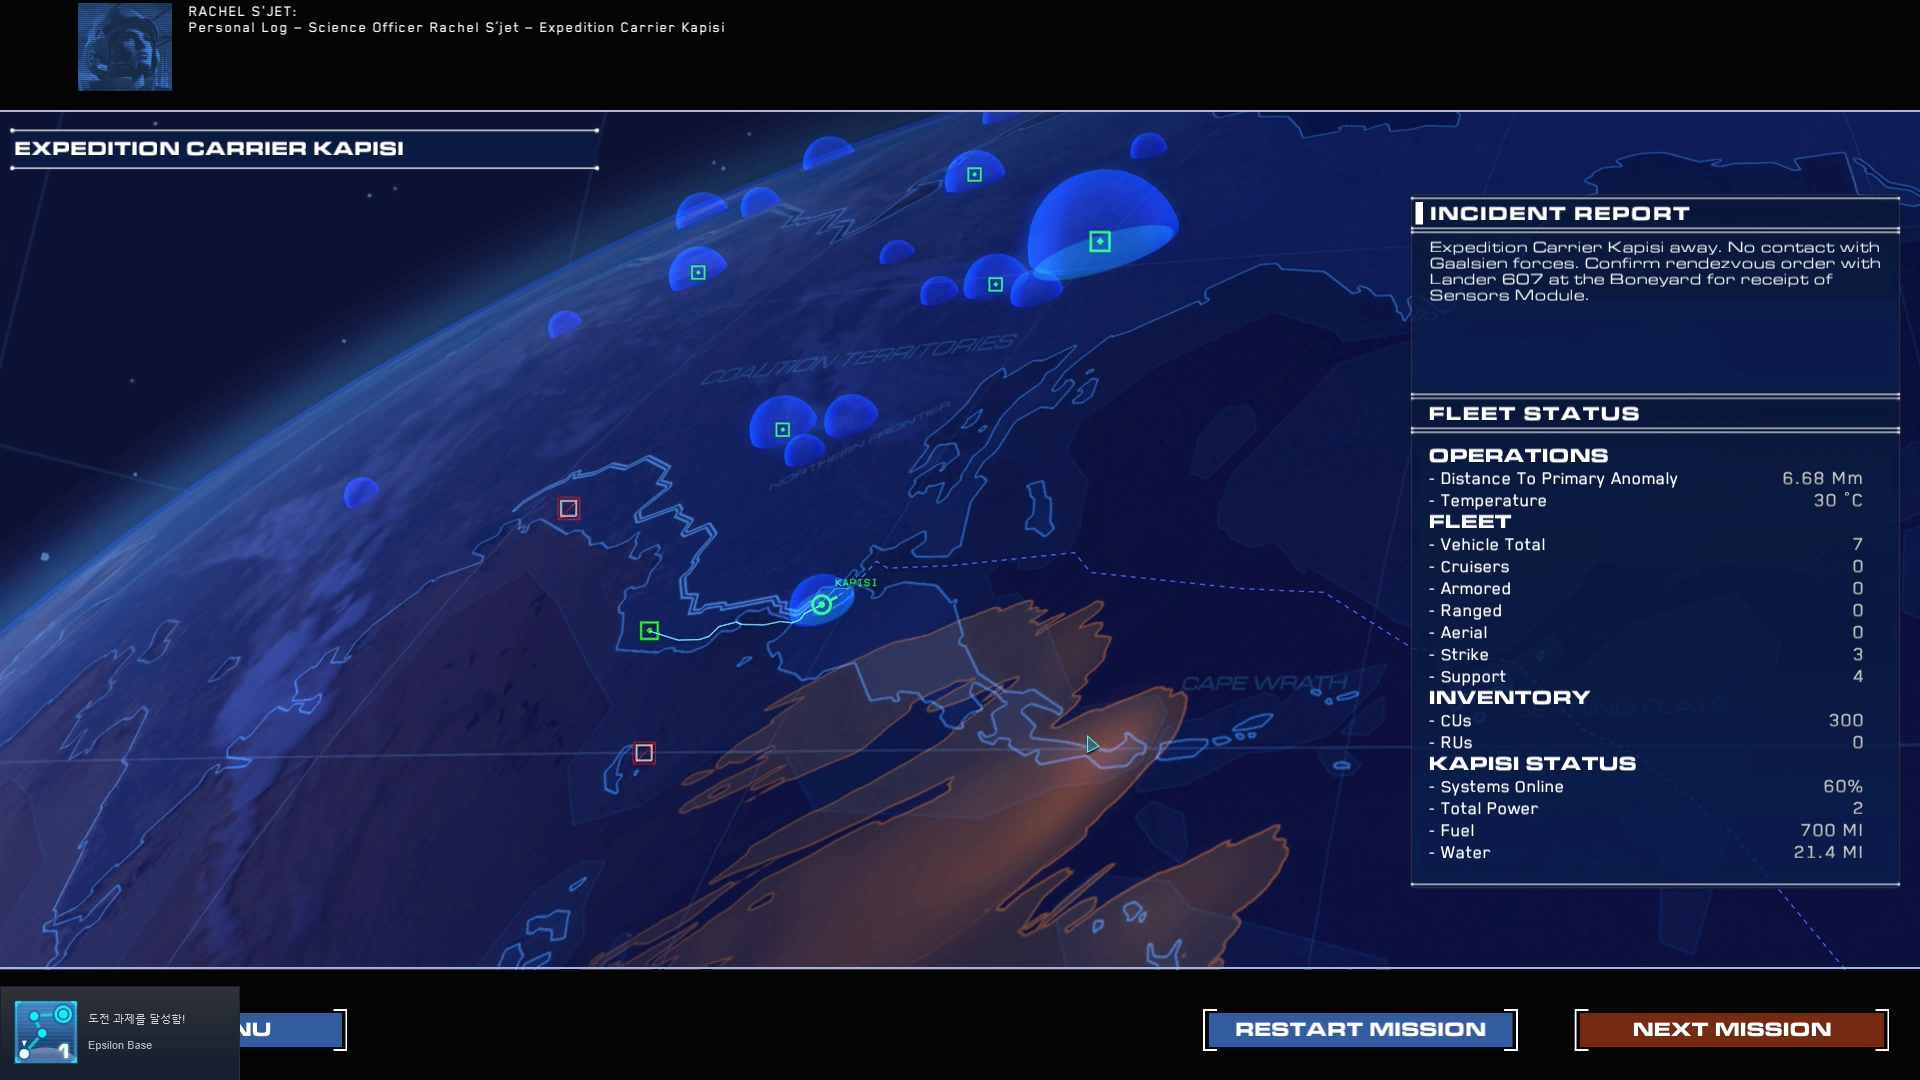
Task: Select the leftmost green marker in upper dome
Action: point(698,273)
